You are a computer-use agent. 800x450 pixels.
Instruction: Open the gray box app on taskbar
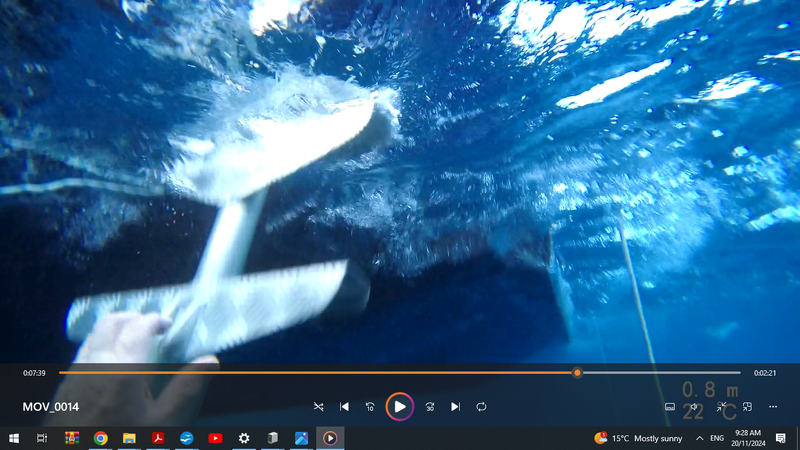[x=273, y=438]
